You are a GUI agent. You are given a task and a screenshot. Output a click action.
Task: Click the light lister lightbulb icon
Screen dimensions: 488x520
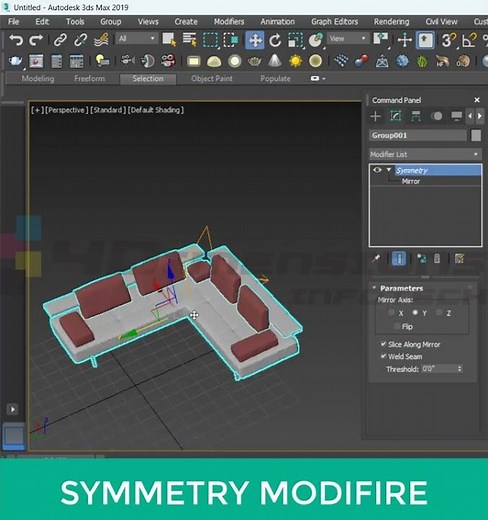(102, 61)
